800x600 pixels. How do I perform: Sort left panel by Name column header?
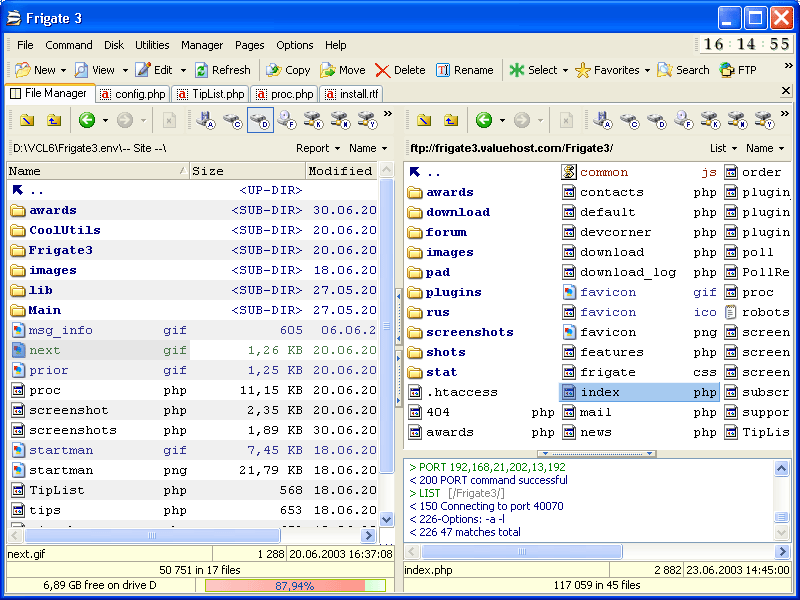[98, 171]
